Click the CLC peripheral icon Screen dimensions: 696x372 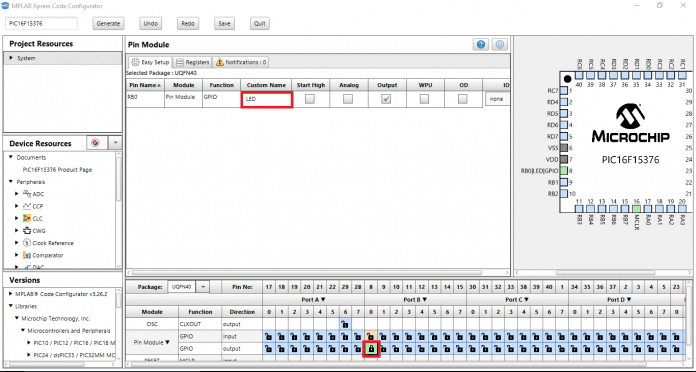[27, 218]
